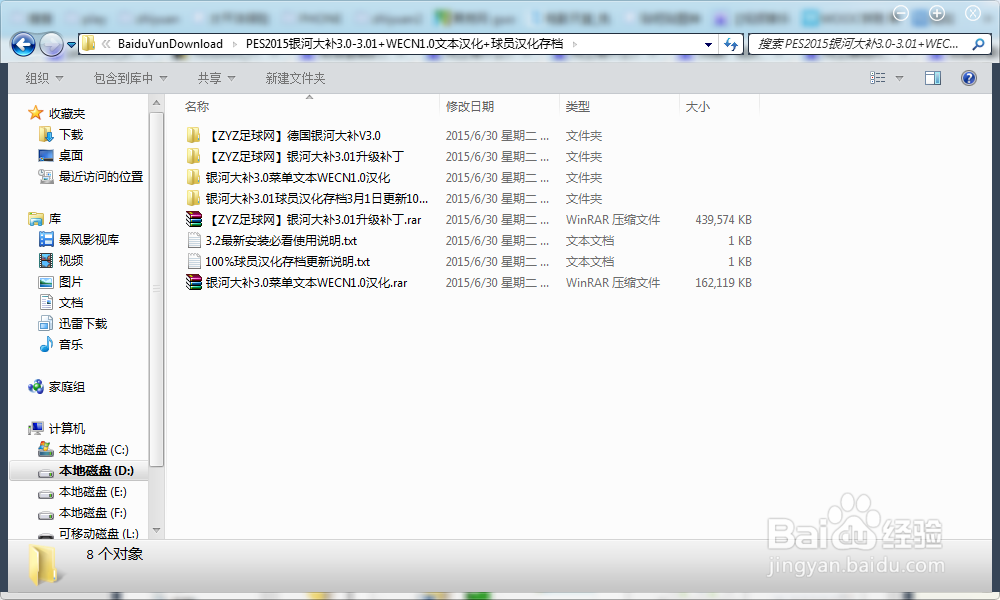Viewport: 1000px width, 600px height.
Task: Select 本地磁盘 (C:) drive
Action: click(94, 450)
